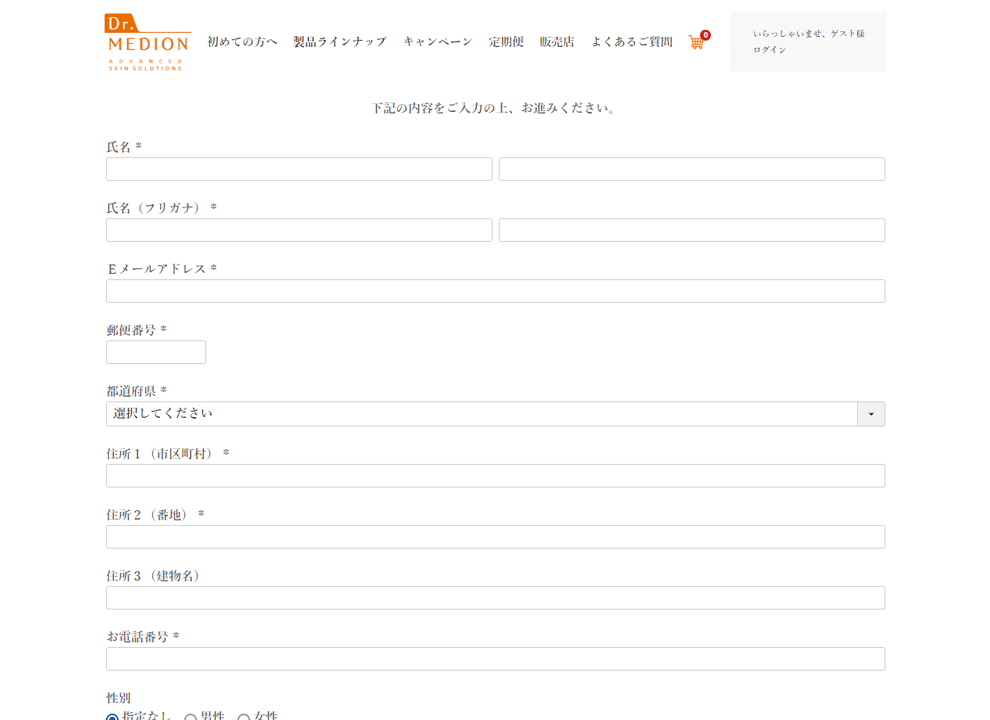
Task: Navigate to the 定期便 page
Action: click(x=506, y=42)
